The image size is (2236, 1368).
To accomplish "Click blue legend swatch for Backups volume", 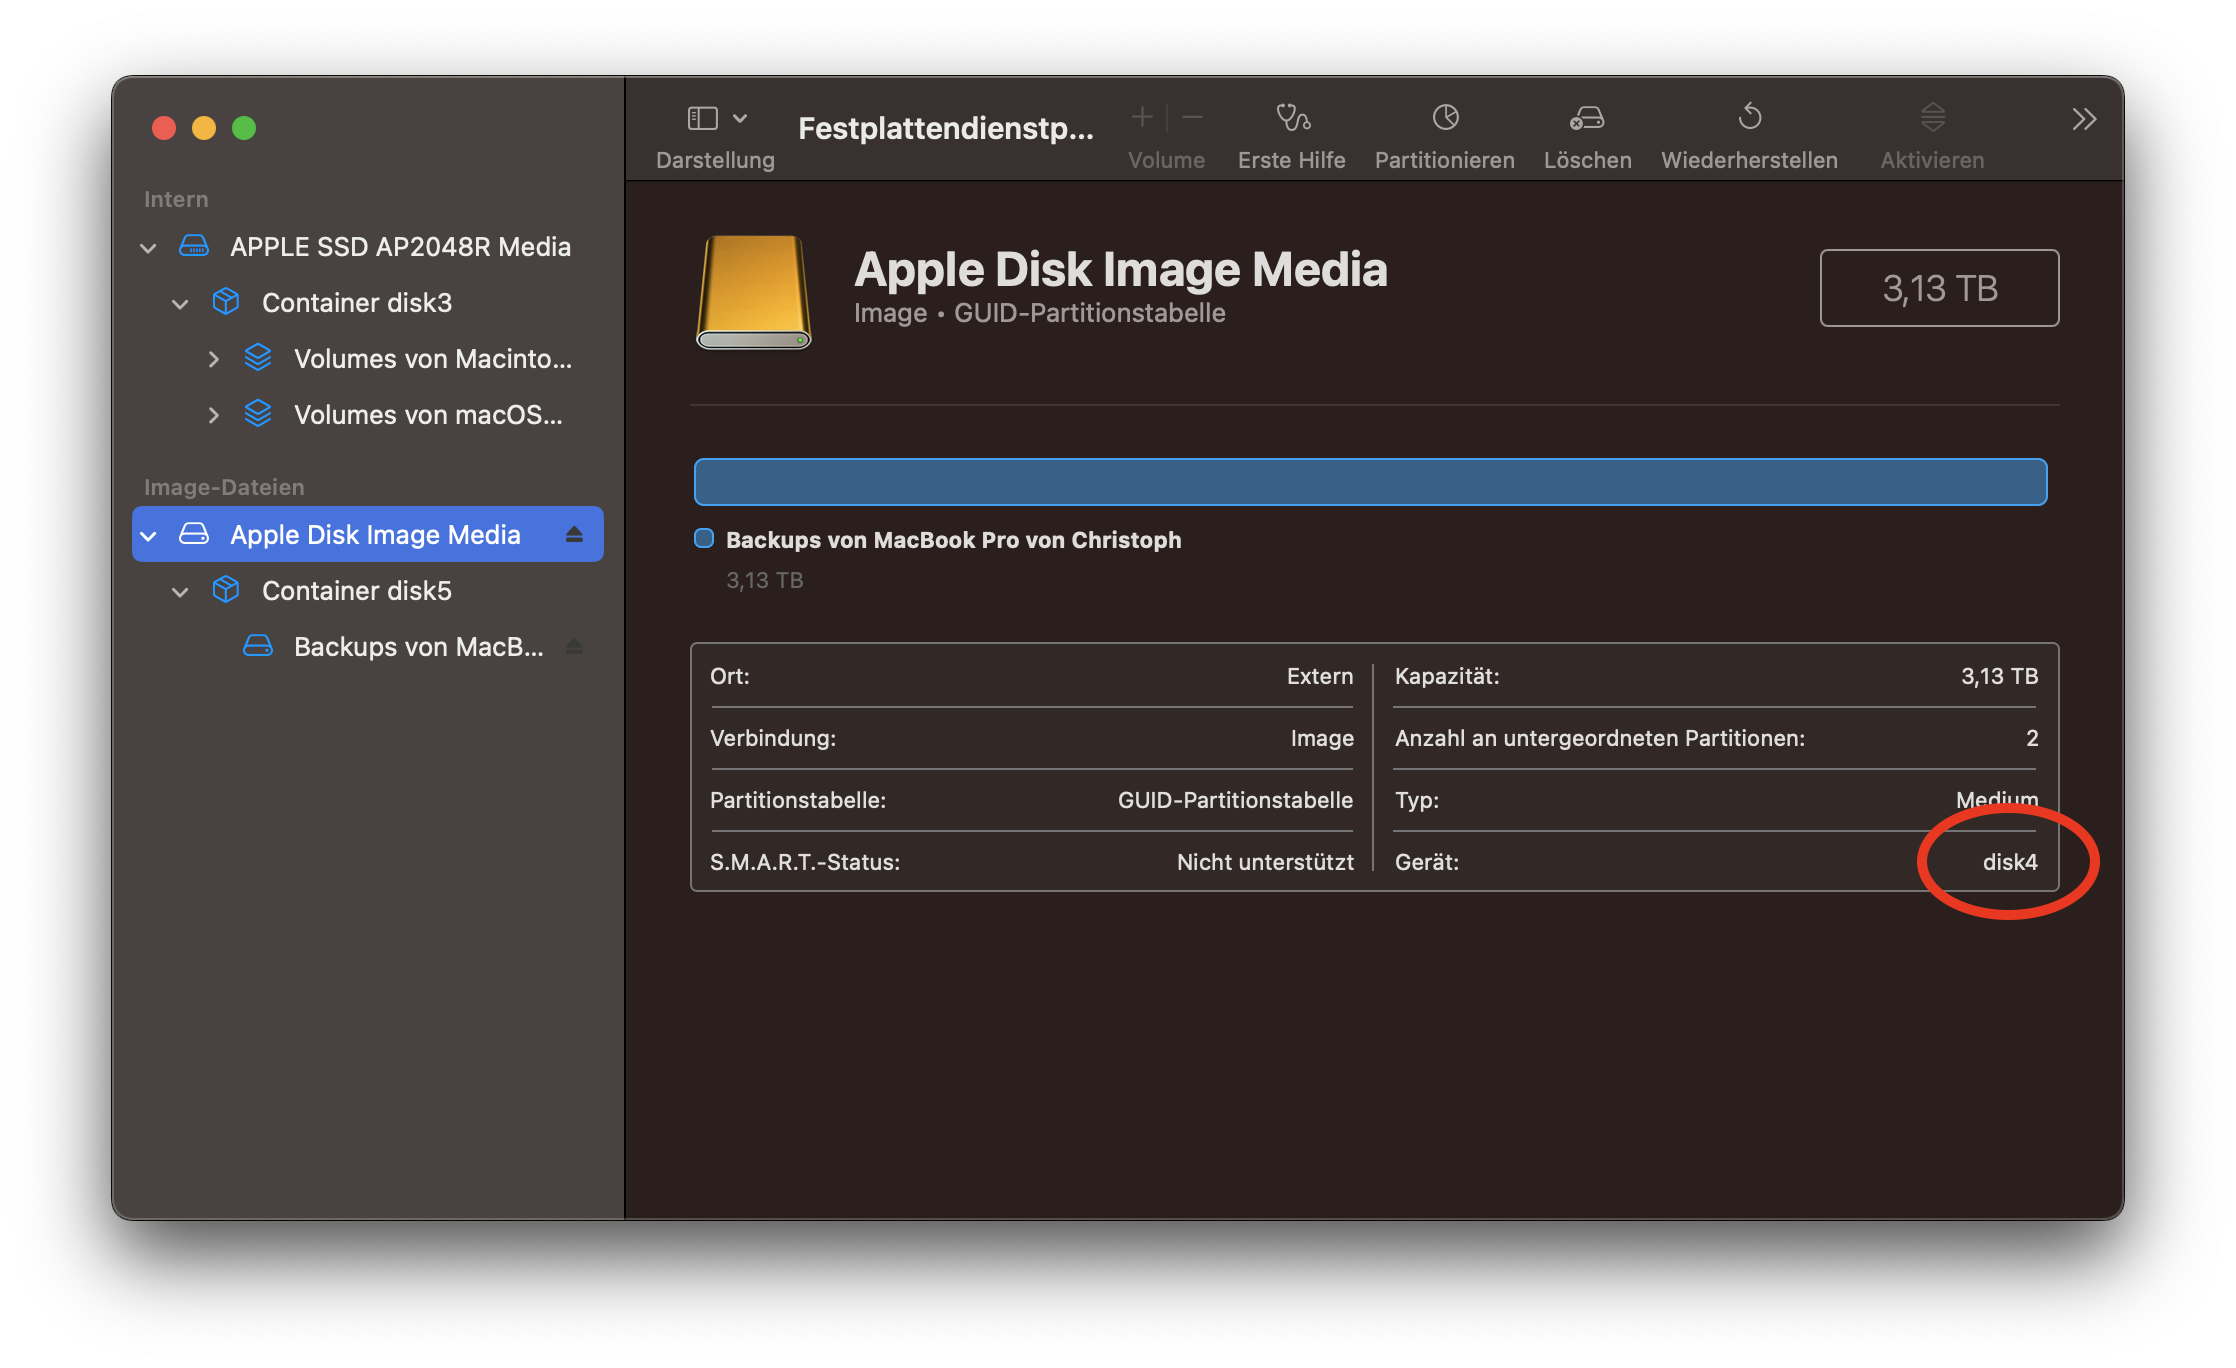I will click(704, 539).
